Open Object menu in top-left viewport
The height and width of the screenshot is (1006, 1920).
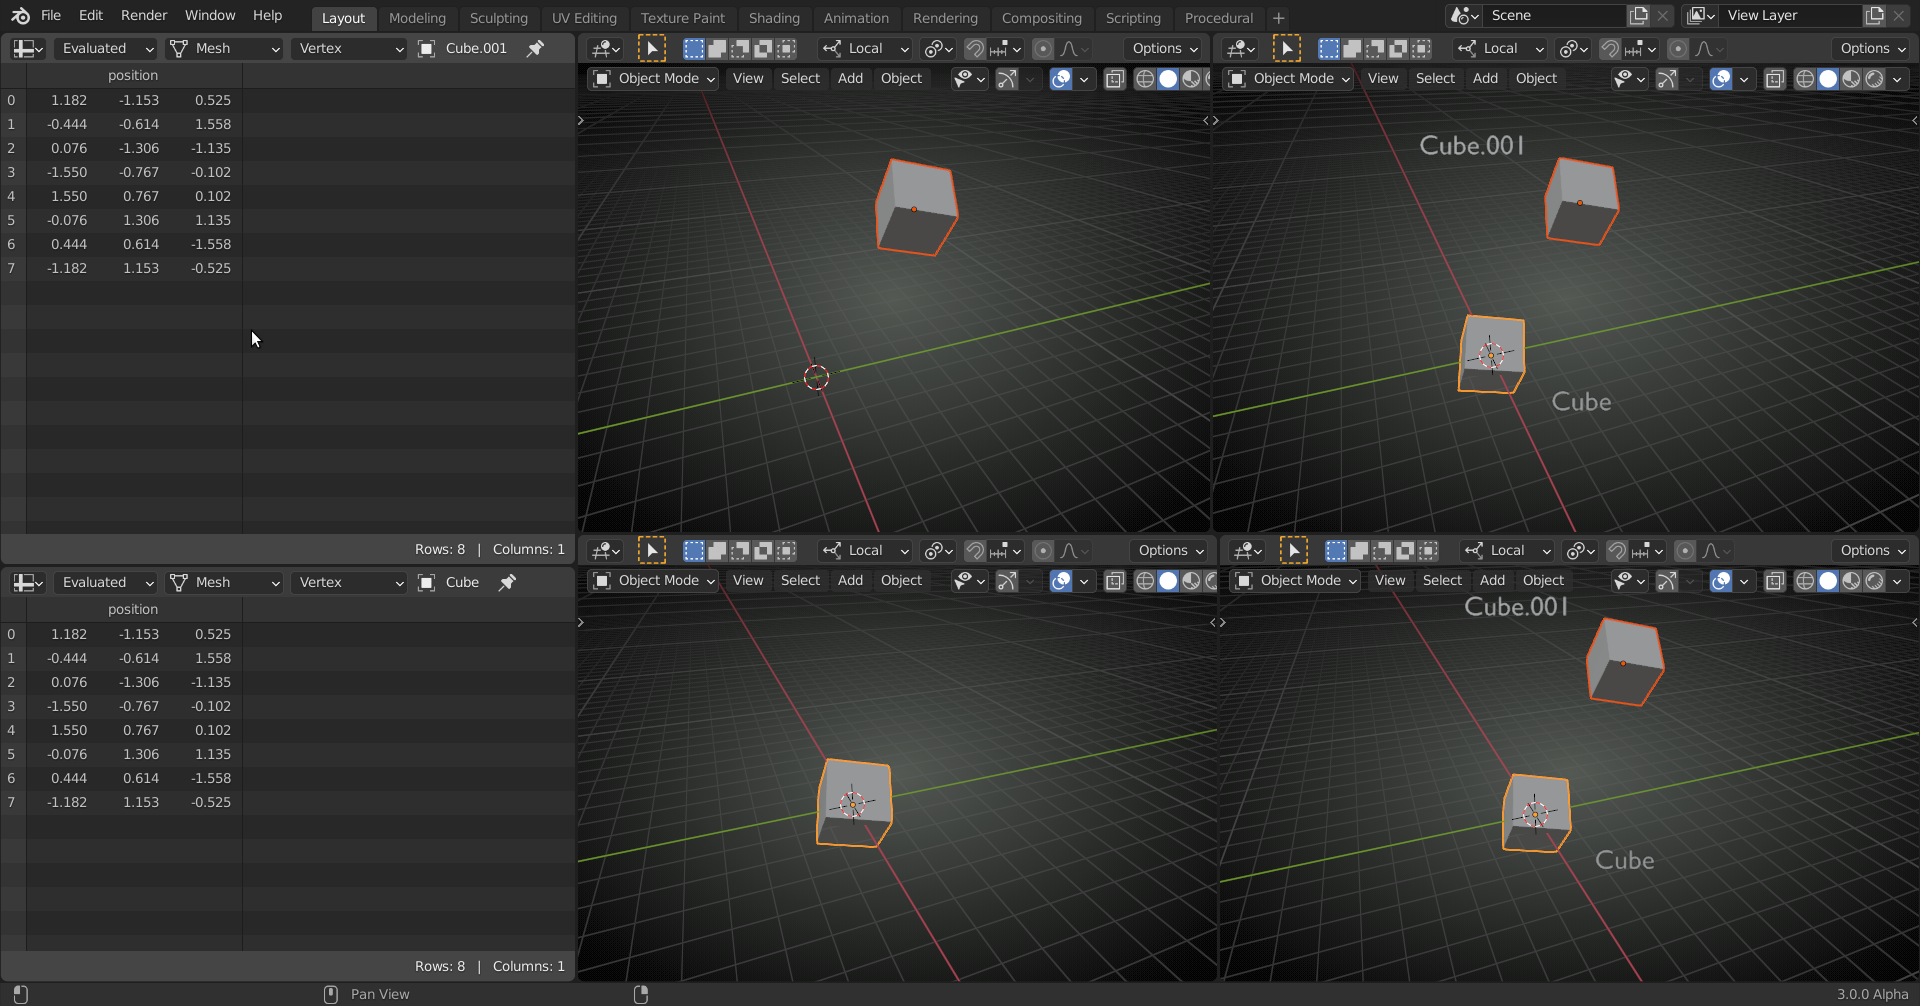point(901,79)
